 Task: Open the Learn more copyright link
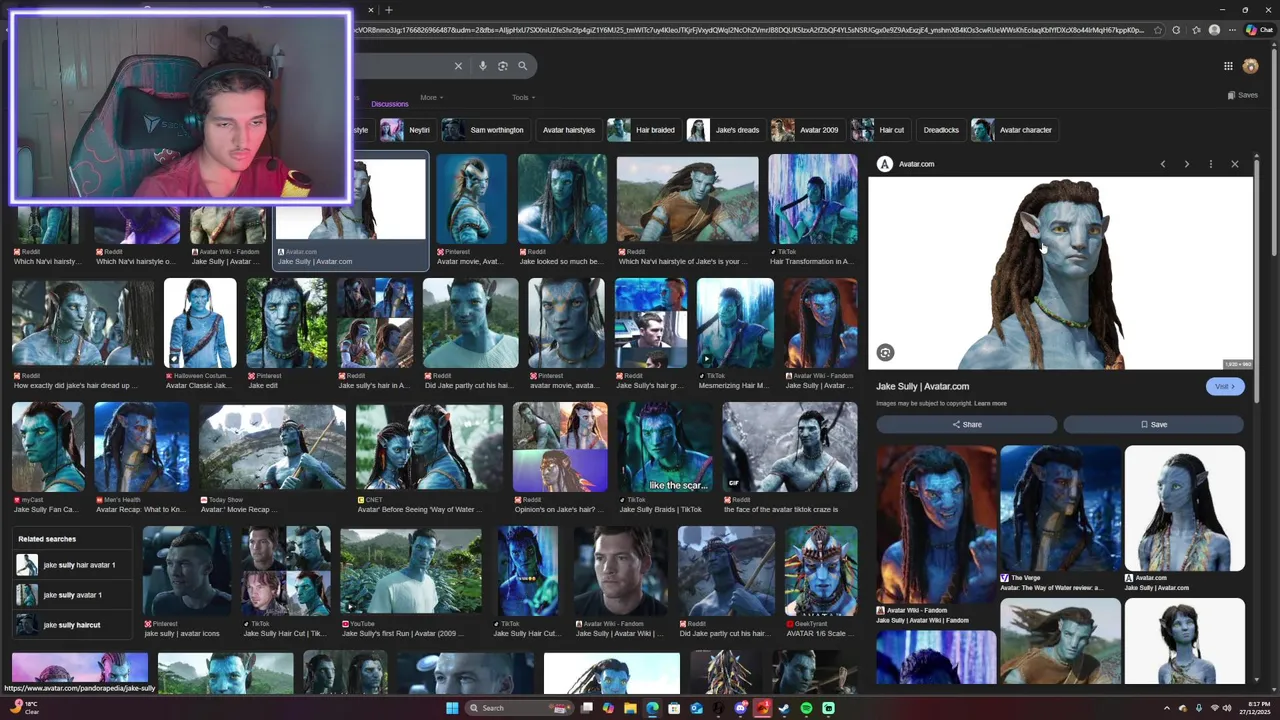click(x=990, y=403)
